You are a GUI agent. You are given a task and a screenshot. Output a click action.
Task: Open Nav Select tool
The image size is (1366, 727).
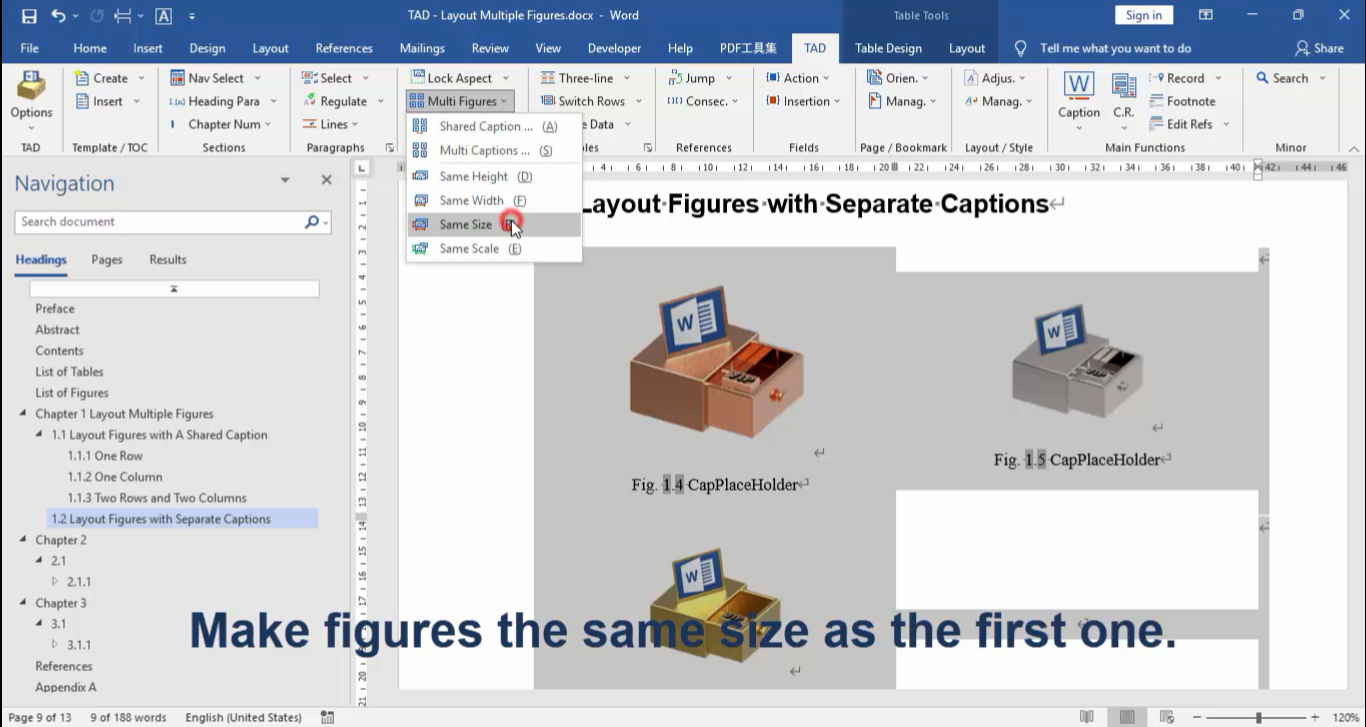[x=215, y=78]
